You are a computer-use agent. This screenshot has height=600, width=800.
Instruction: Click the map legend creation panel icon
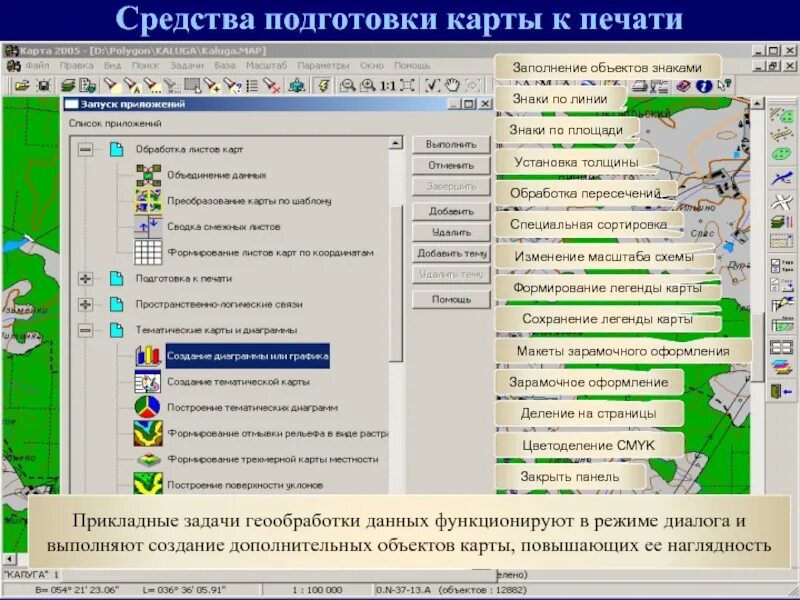[781, 266]
